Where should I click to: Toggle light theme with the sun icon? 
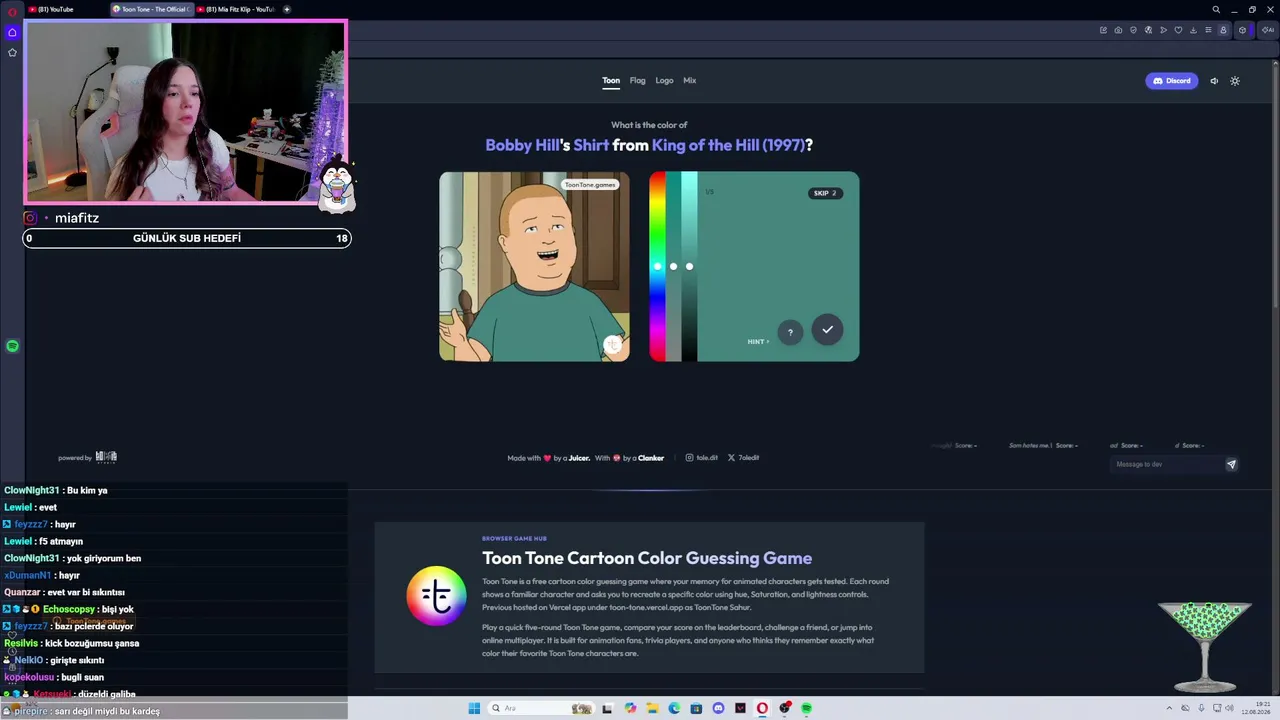click(1235, 81)
